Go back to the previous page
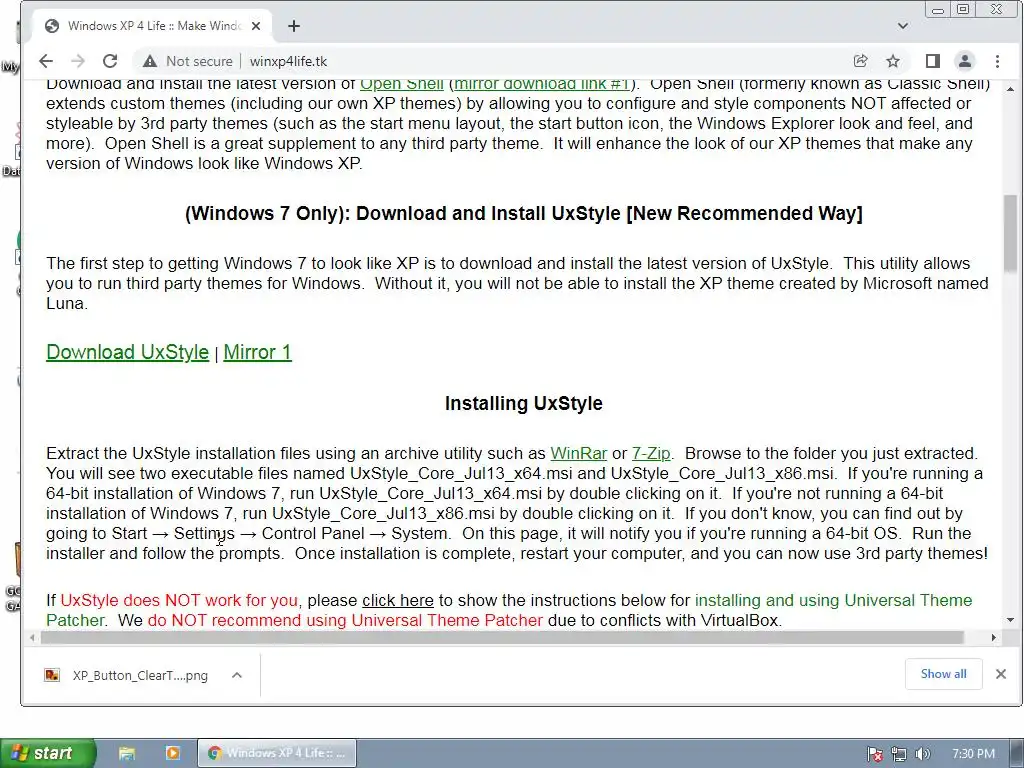The height and width of the screenshot is (768, 1024). [x=46, y=61]
